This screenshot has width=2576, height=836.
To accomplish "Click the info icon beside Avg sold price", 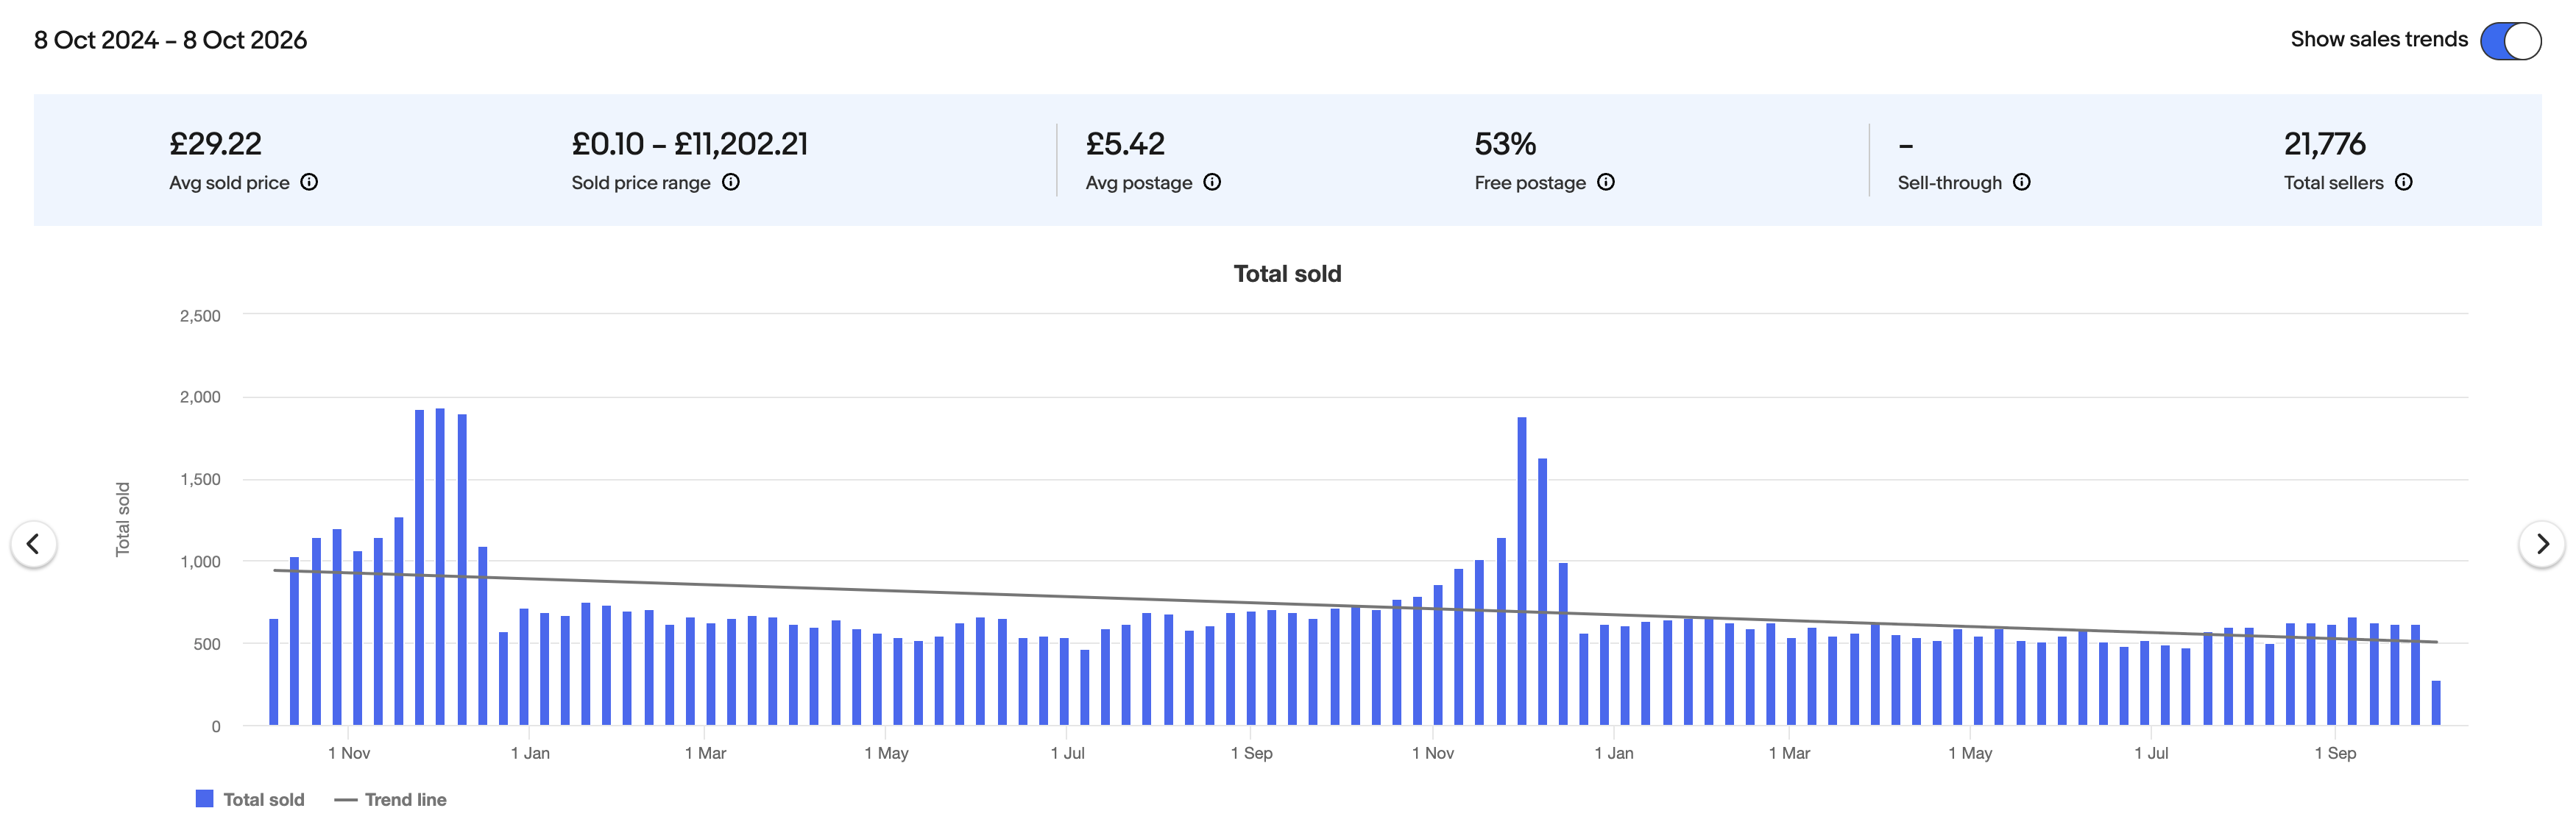I will 309,182.
